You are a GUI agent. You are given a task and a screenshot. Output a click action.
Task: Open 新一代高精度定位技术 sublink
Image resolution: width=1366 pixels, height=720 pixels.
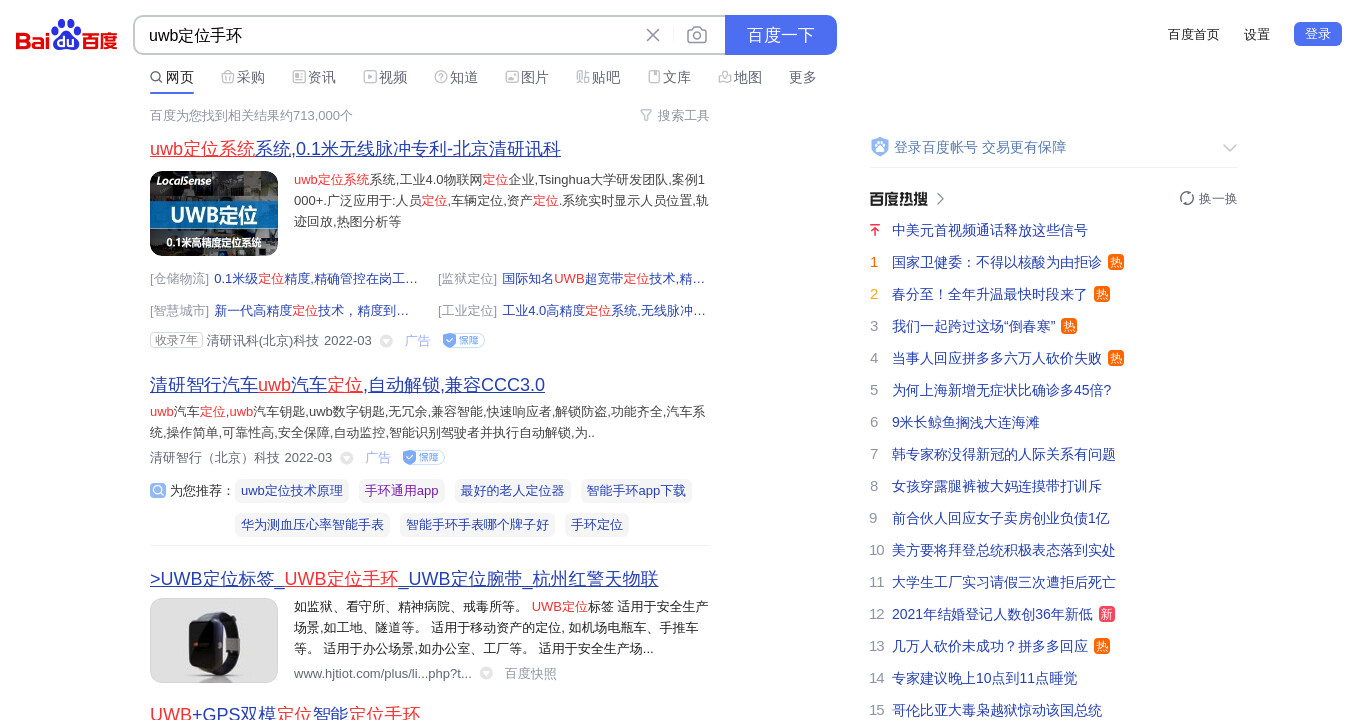click(312, 311)
